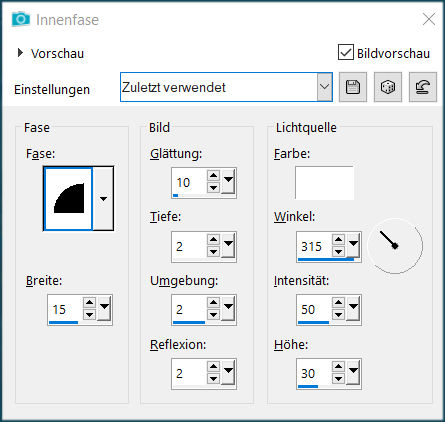The height and width of the screenshot is (422, 445).
Task: Open the Farbe white color swatch
Action: pyautogui.click(x=324, y=183)
